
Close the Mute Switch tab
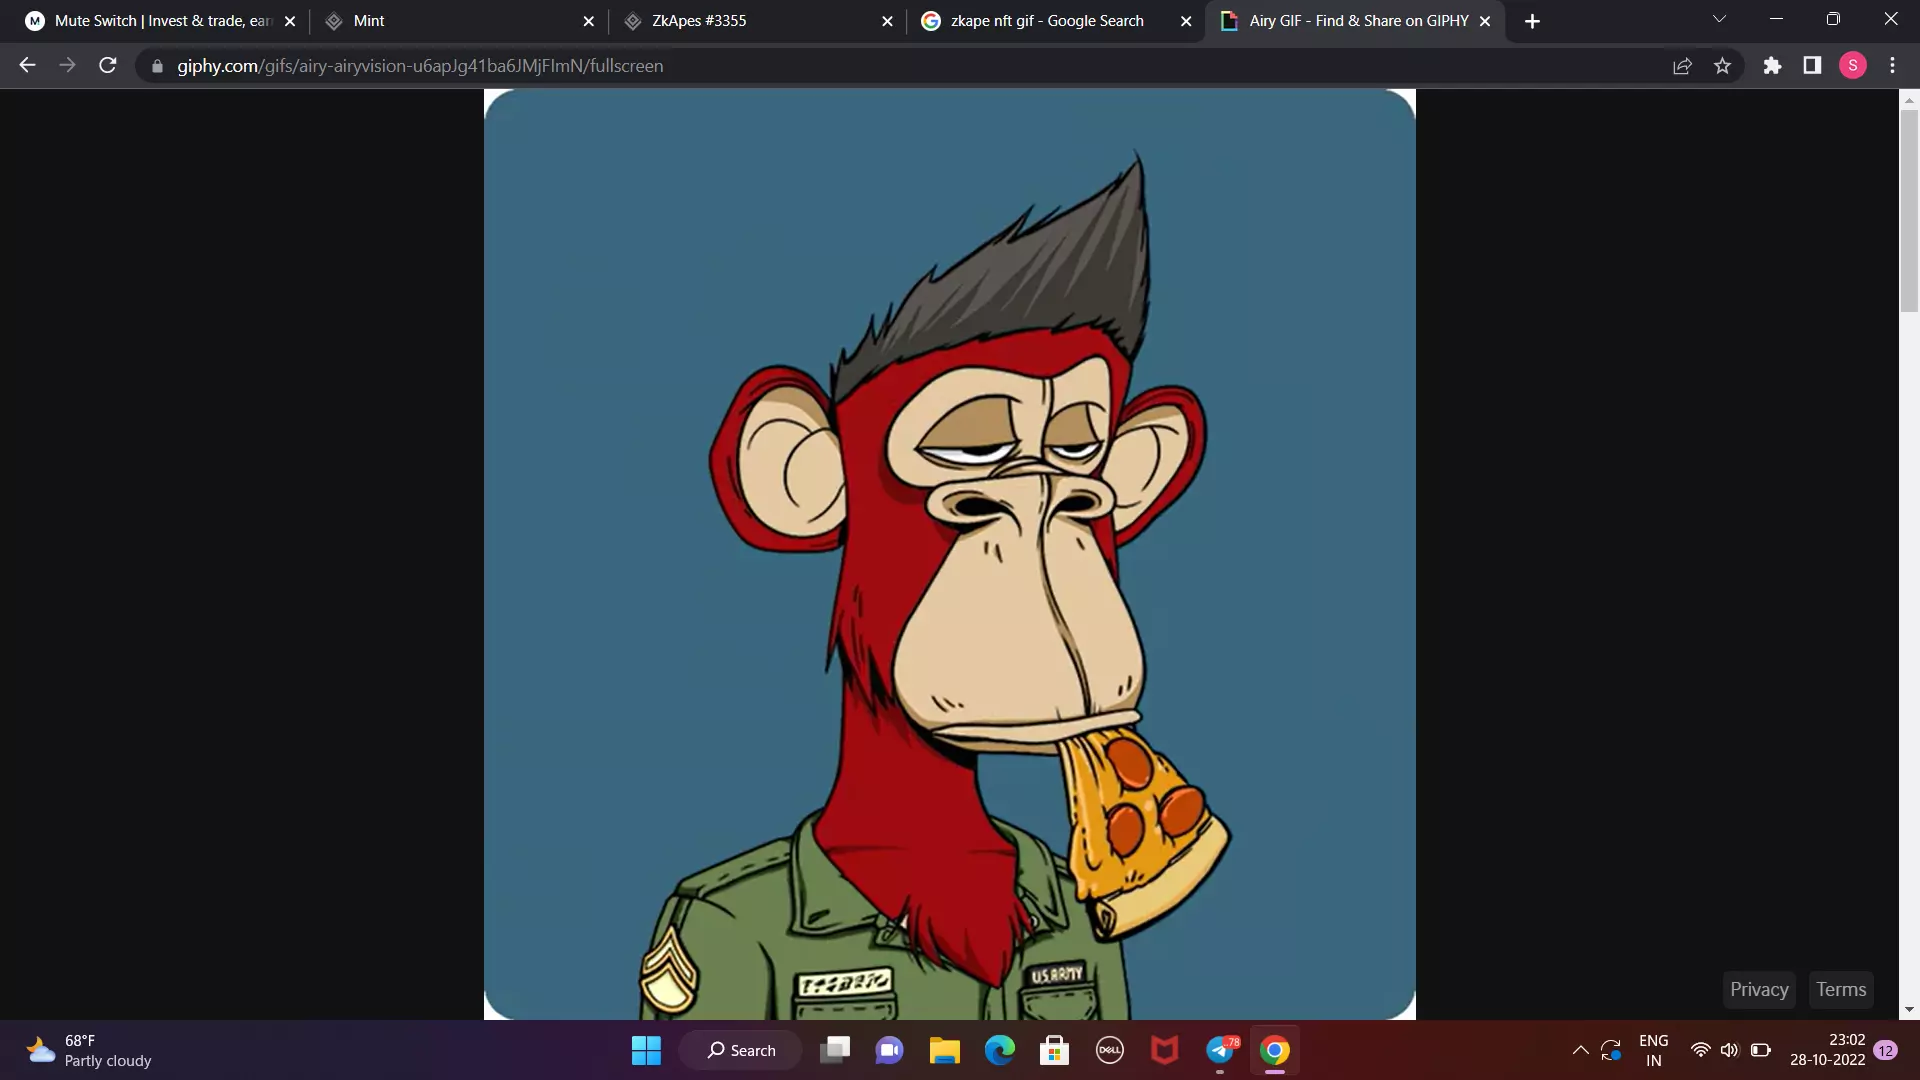[x=290, y=21]
